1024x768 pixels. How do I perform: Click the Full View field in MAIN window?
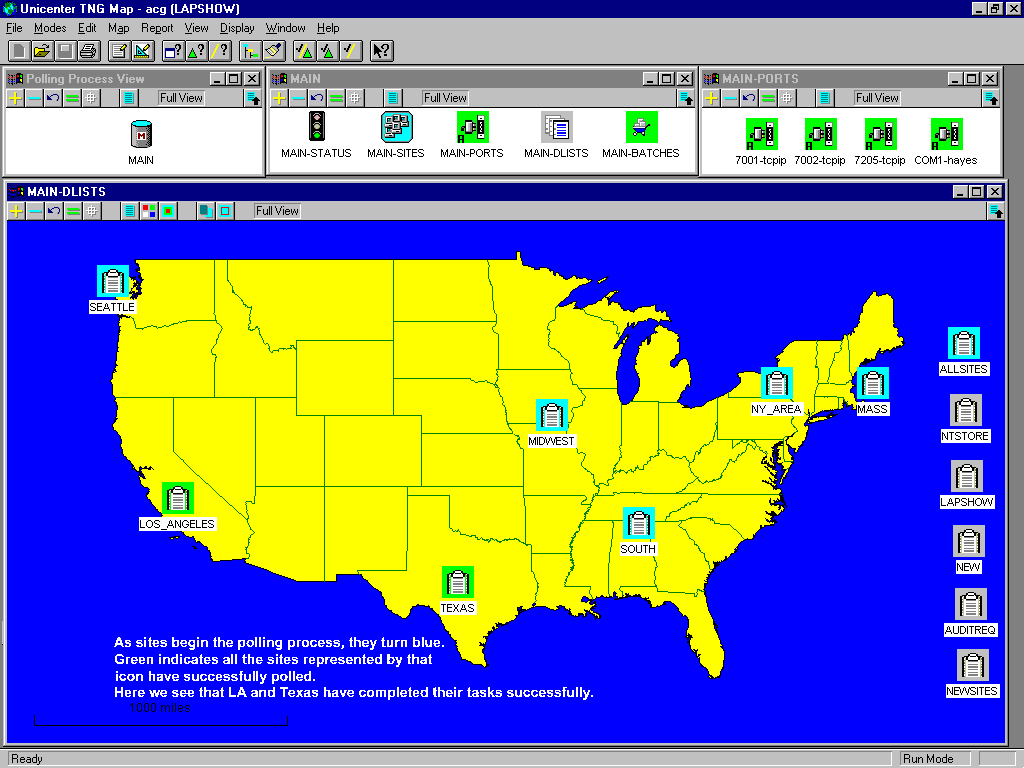coord(445,98)
